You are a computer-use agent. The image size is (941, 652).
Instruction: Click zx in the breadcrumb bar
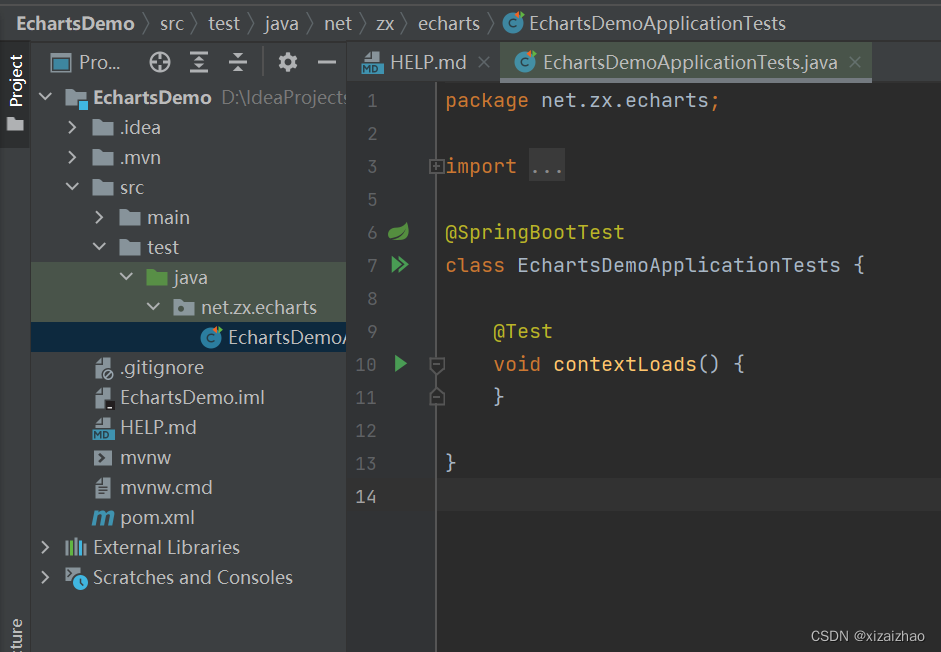(x=385, y=23)
